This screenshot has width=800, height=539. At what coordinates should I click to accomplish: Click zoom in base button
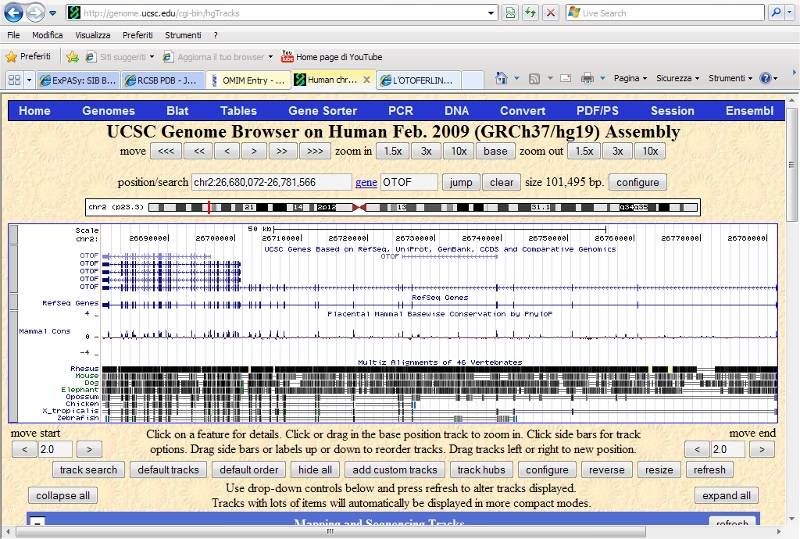coord(495,151)
